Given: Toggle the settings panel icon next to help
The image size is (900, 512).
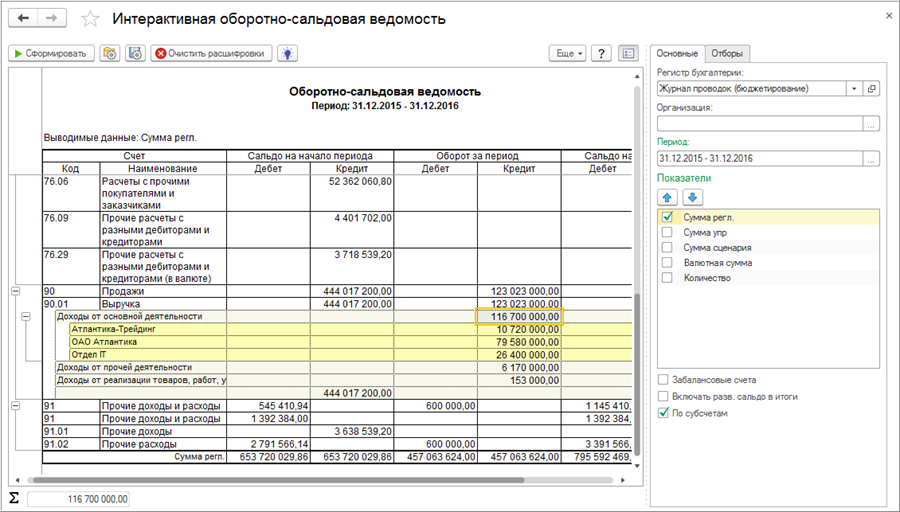Looking at the screenshot, I should (629, 53).
